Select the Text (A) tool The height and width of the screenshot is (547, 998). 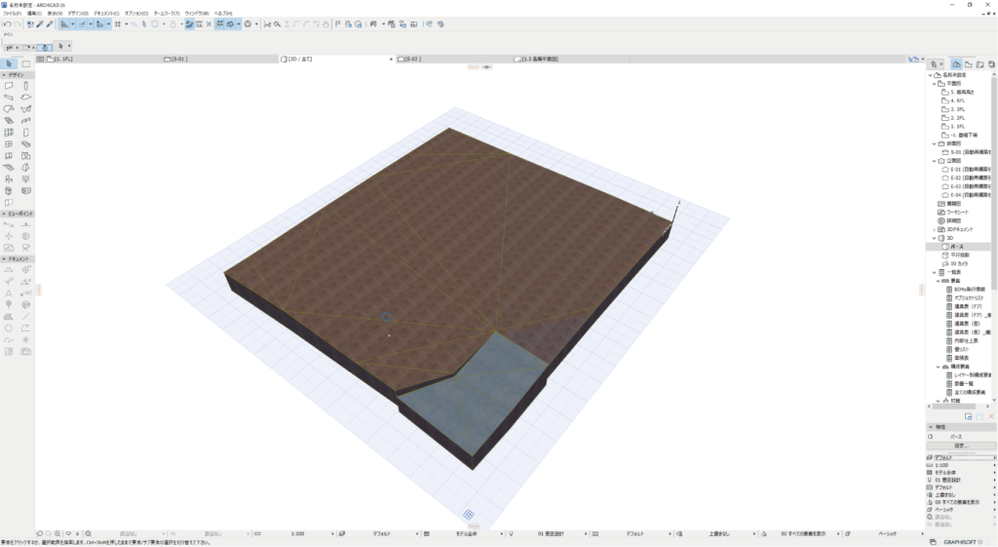tap(9, 294)
